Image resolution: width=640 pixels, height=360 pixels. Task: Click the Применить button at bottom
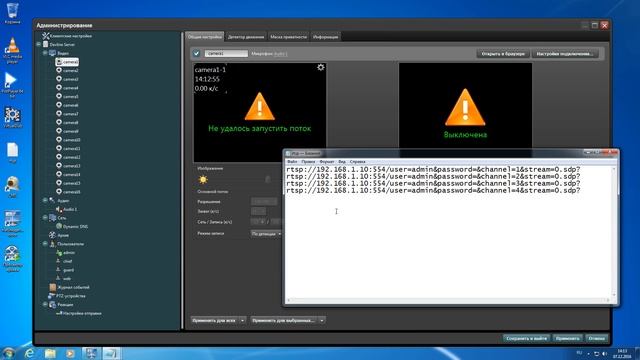567,338
